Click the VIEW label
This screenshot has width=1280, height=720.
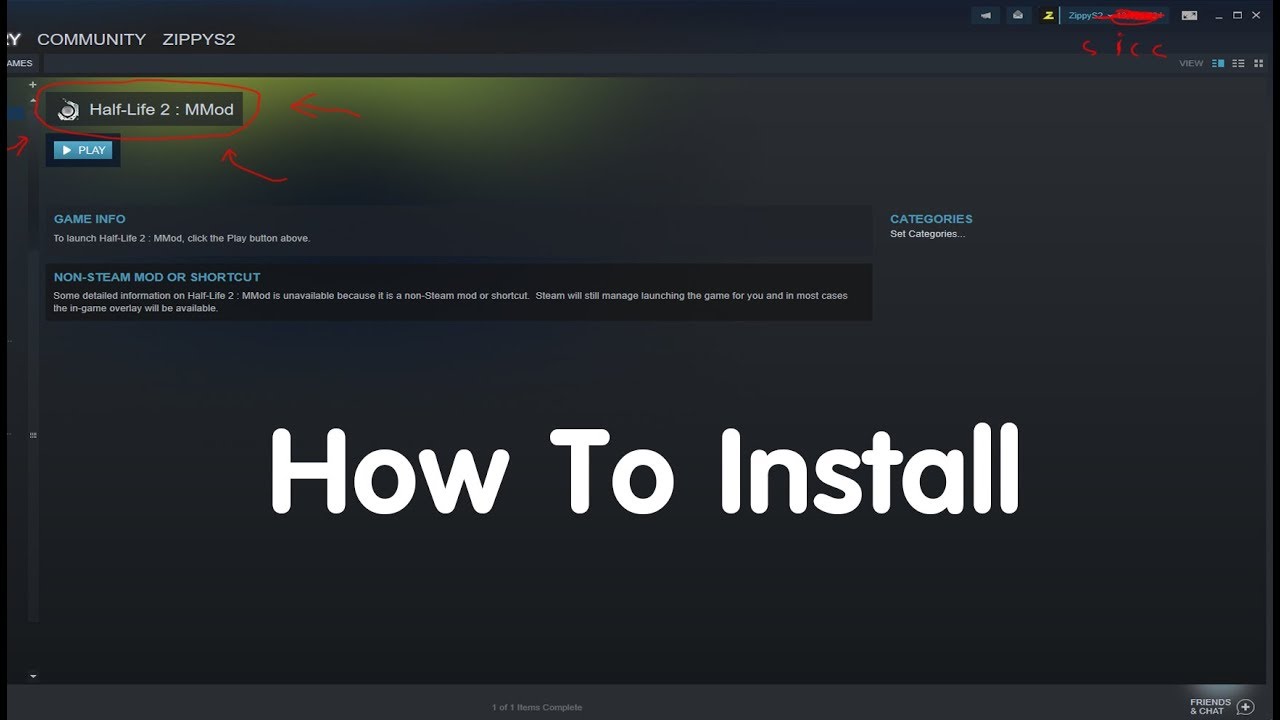click(x=1191, y=63)
